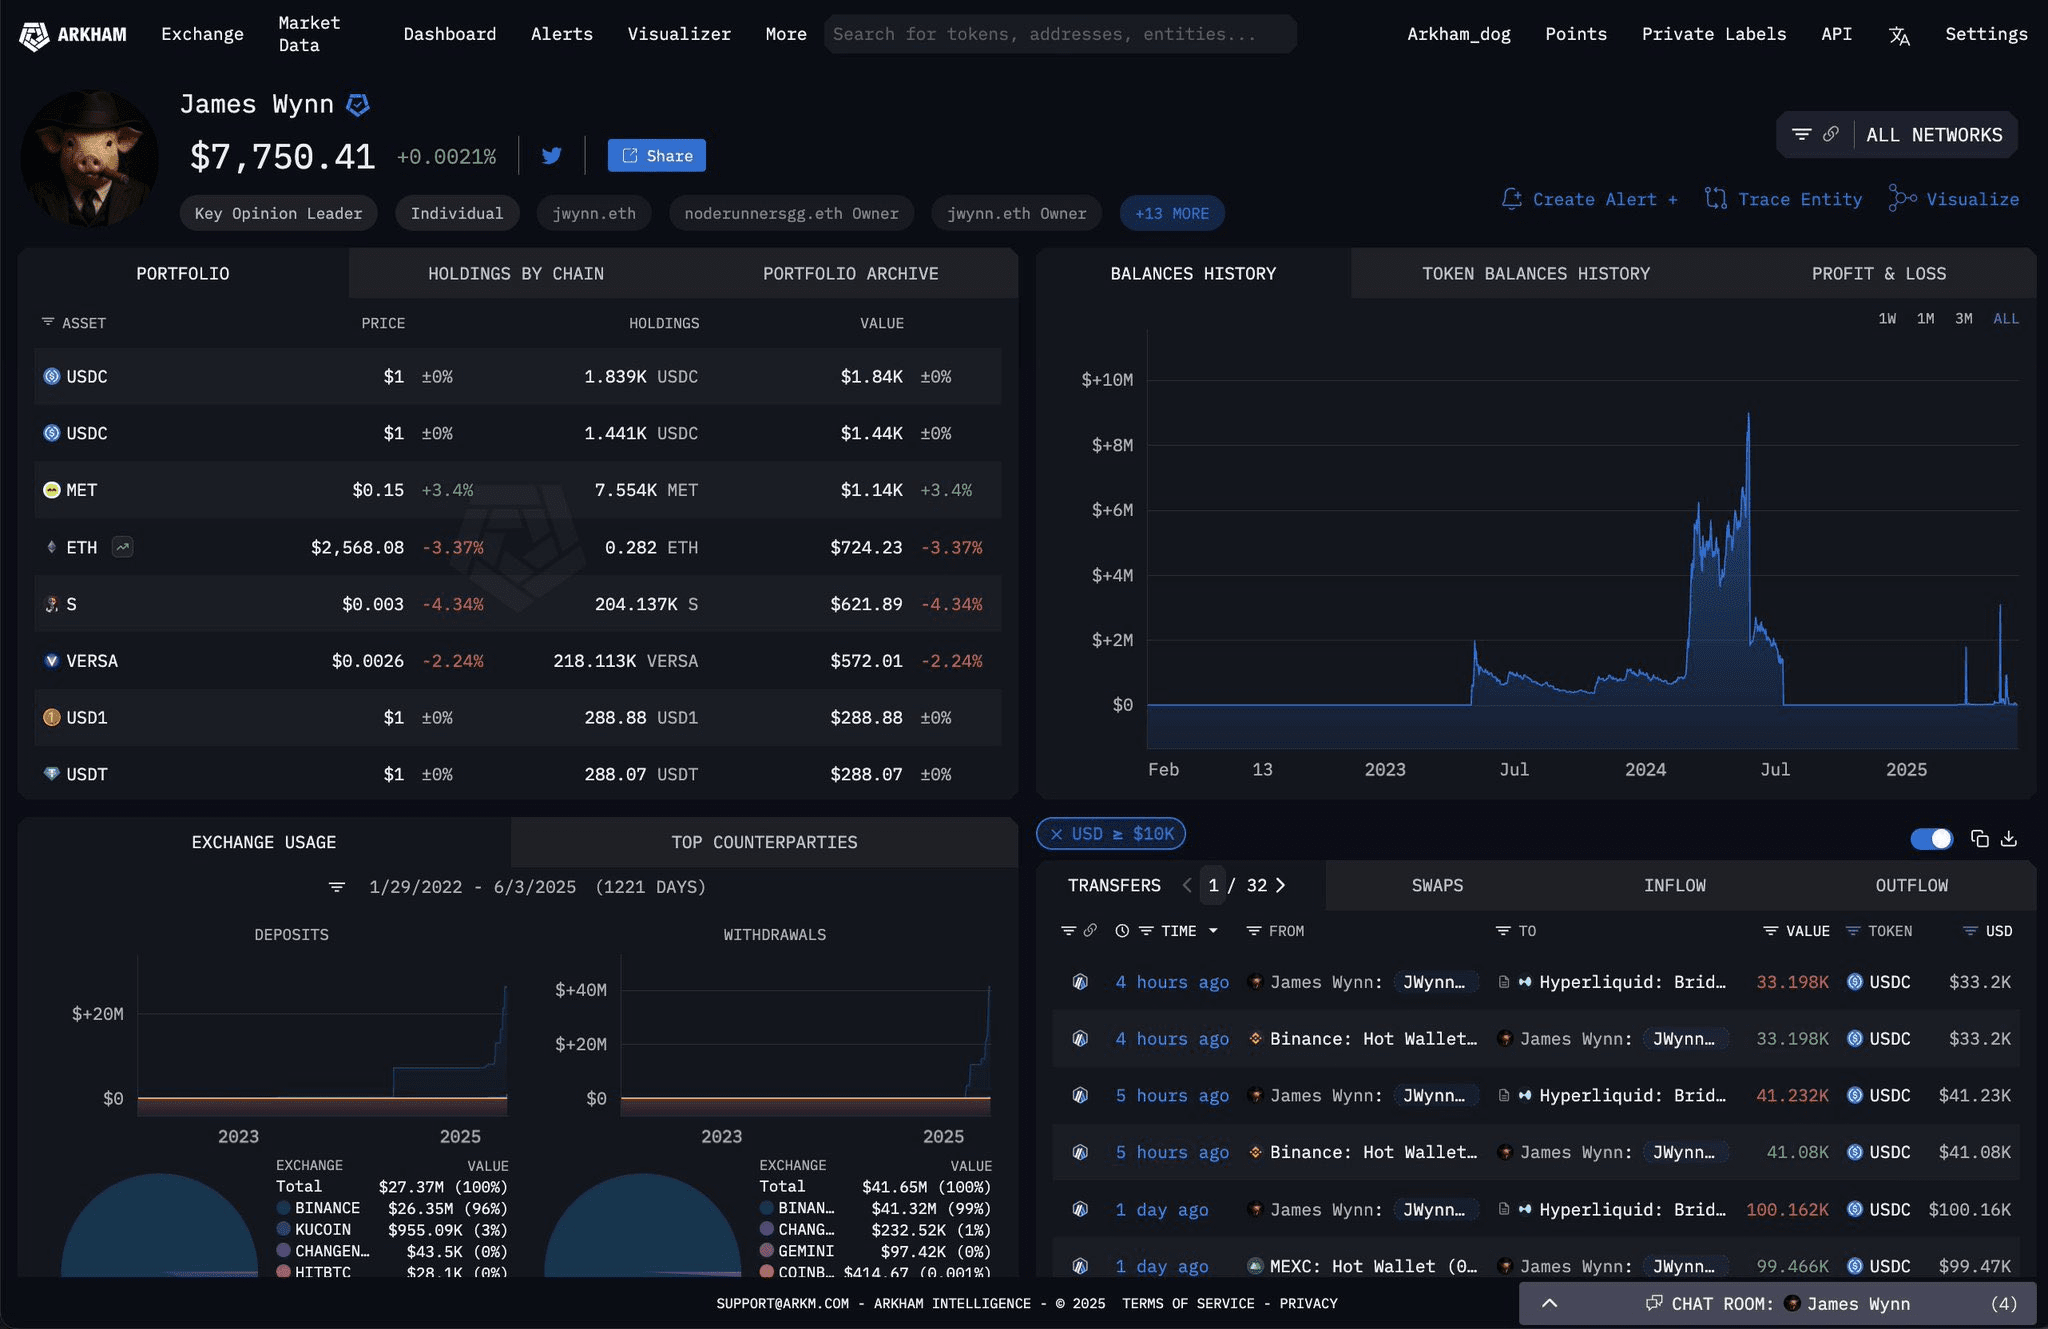Expand chat room with the up chevron
The width and height of the screenshot is (2048, 1329).
click(x=1549, y=1303)
